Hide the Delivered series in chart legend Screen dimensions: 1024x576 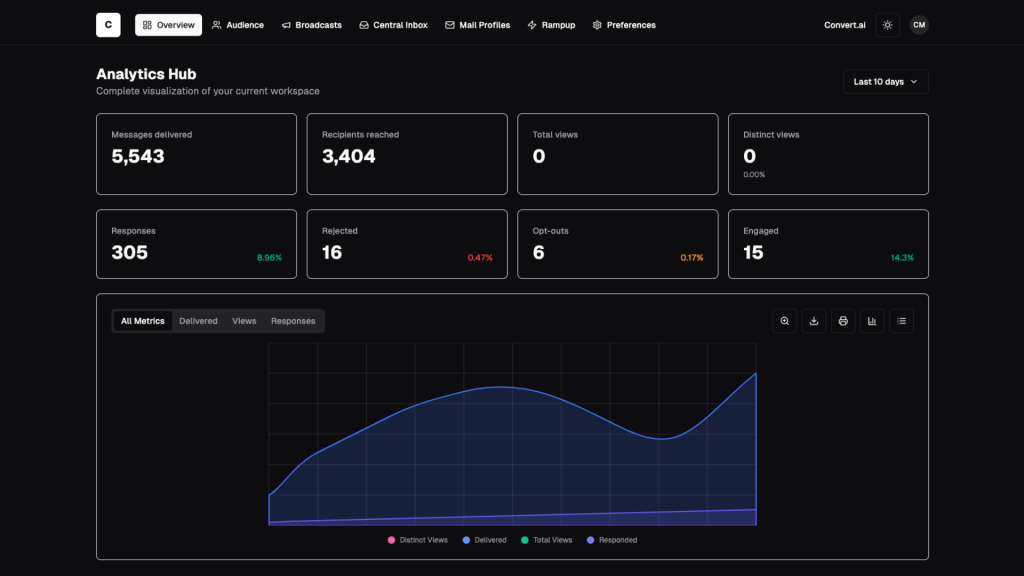(484, 540)
